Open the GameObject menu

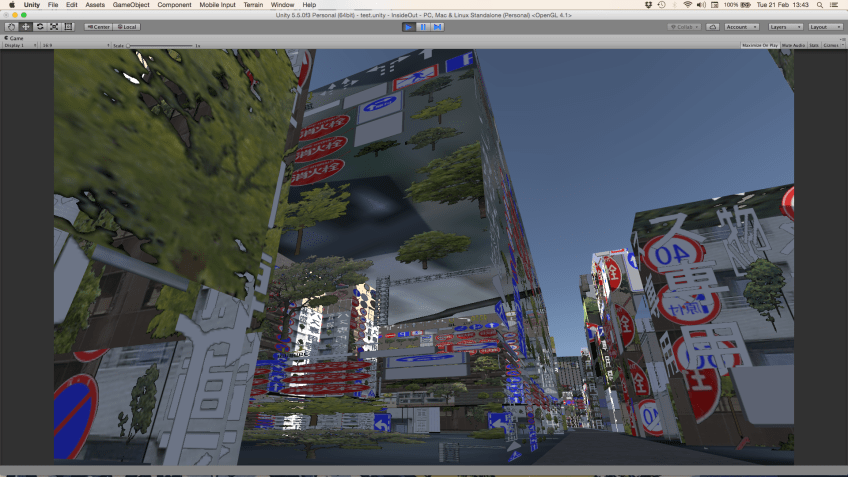130,5
